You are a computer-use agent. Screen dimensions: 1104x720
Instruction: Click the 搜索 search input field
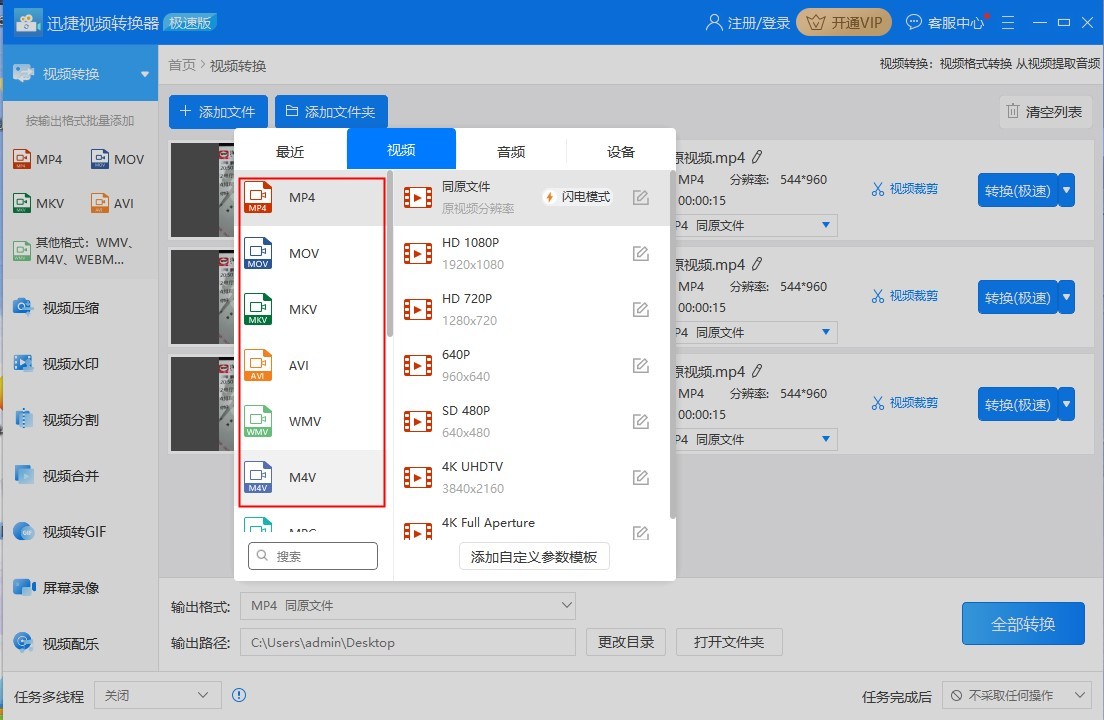[313, 555]
